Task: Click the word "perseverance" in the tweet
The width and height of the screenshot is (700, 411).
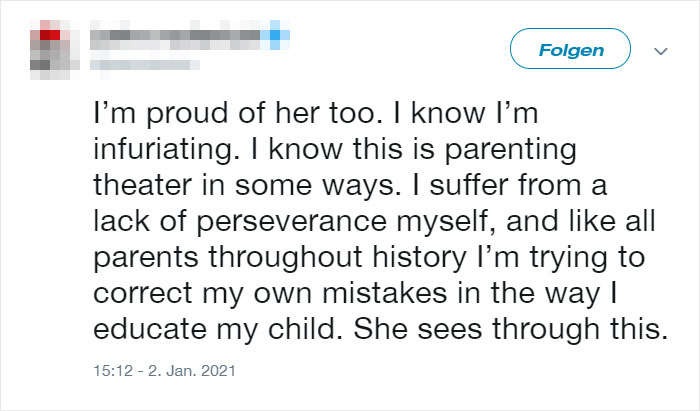Action: click(292, 222)
